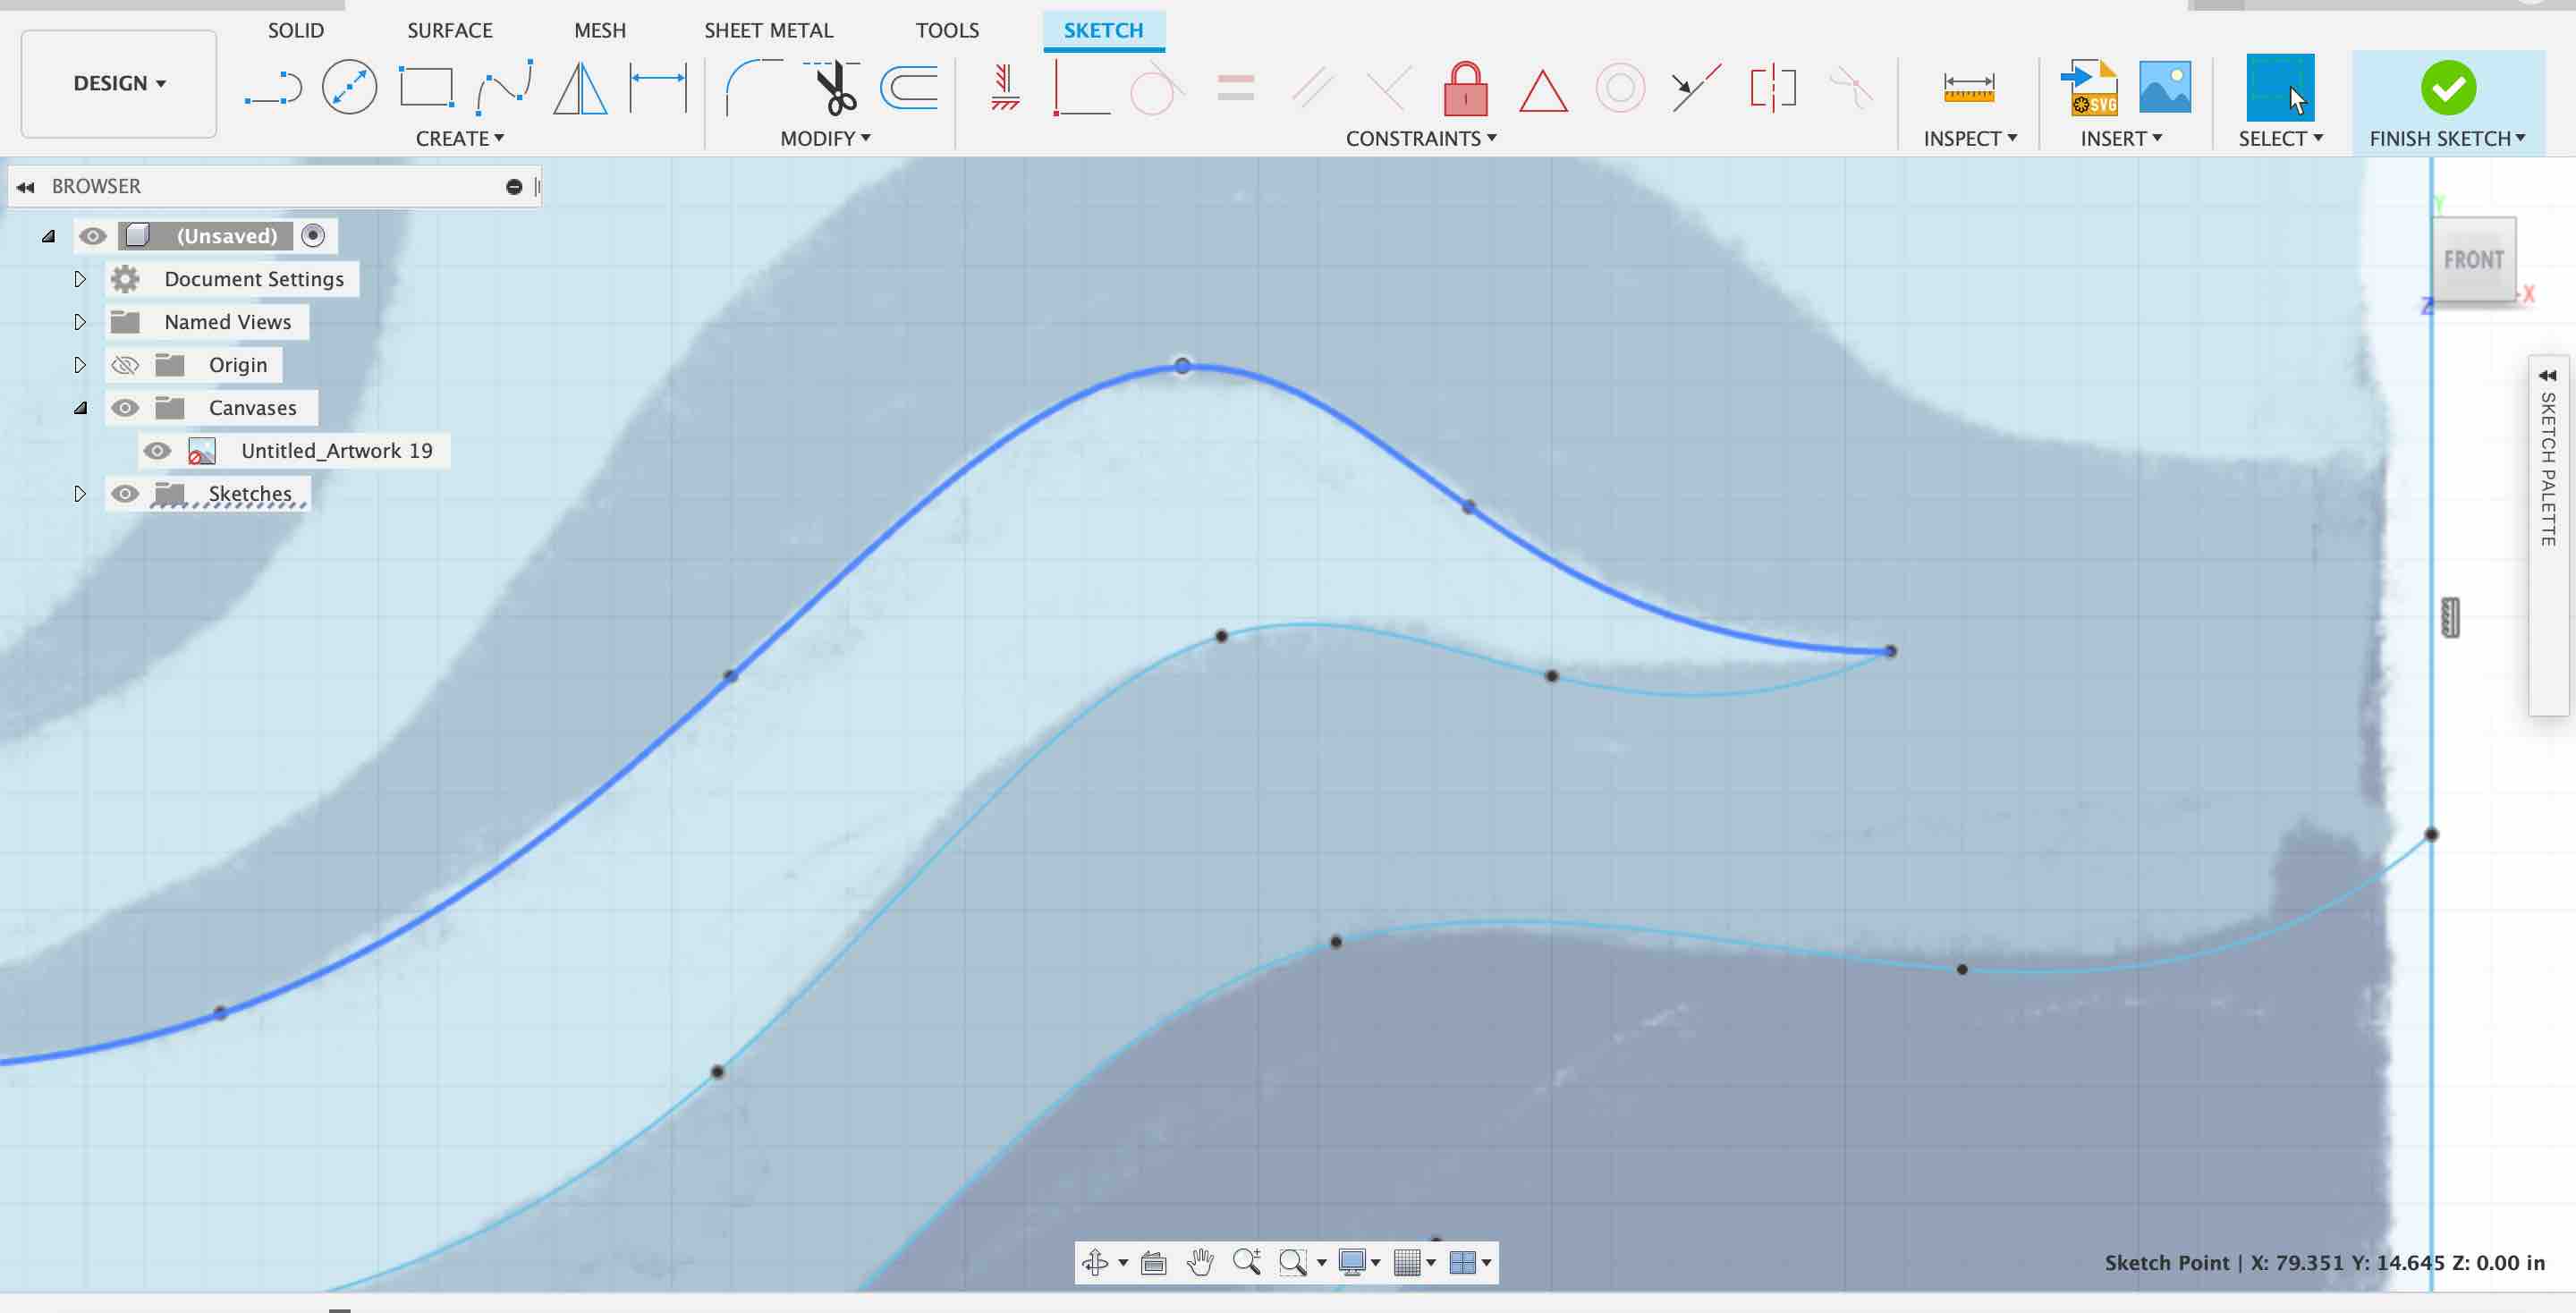Image resolution: width=2576 pixels, height=1313 pixels.
Task: Apply the Collinear constraint
Action: point(1696,88)
